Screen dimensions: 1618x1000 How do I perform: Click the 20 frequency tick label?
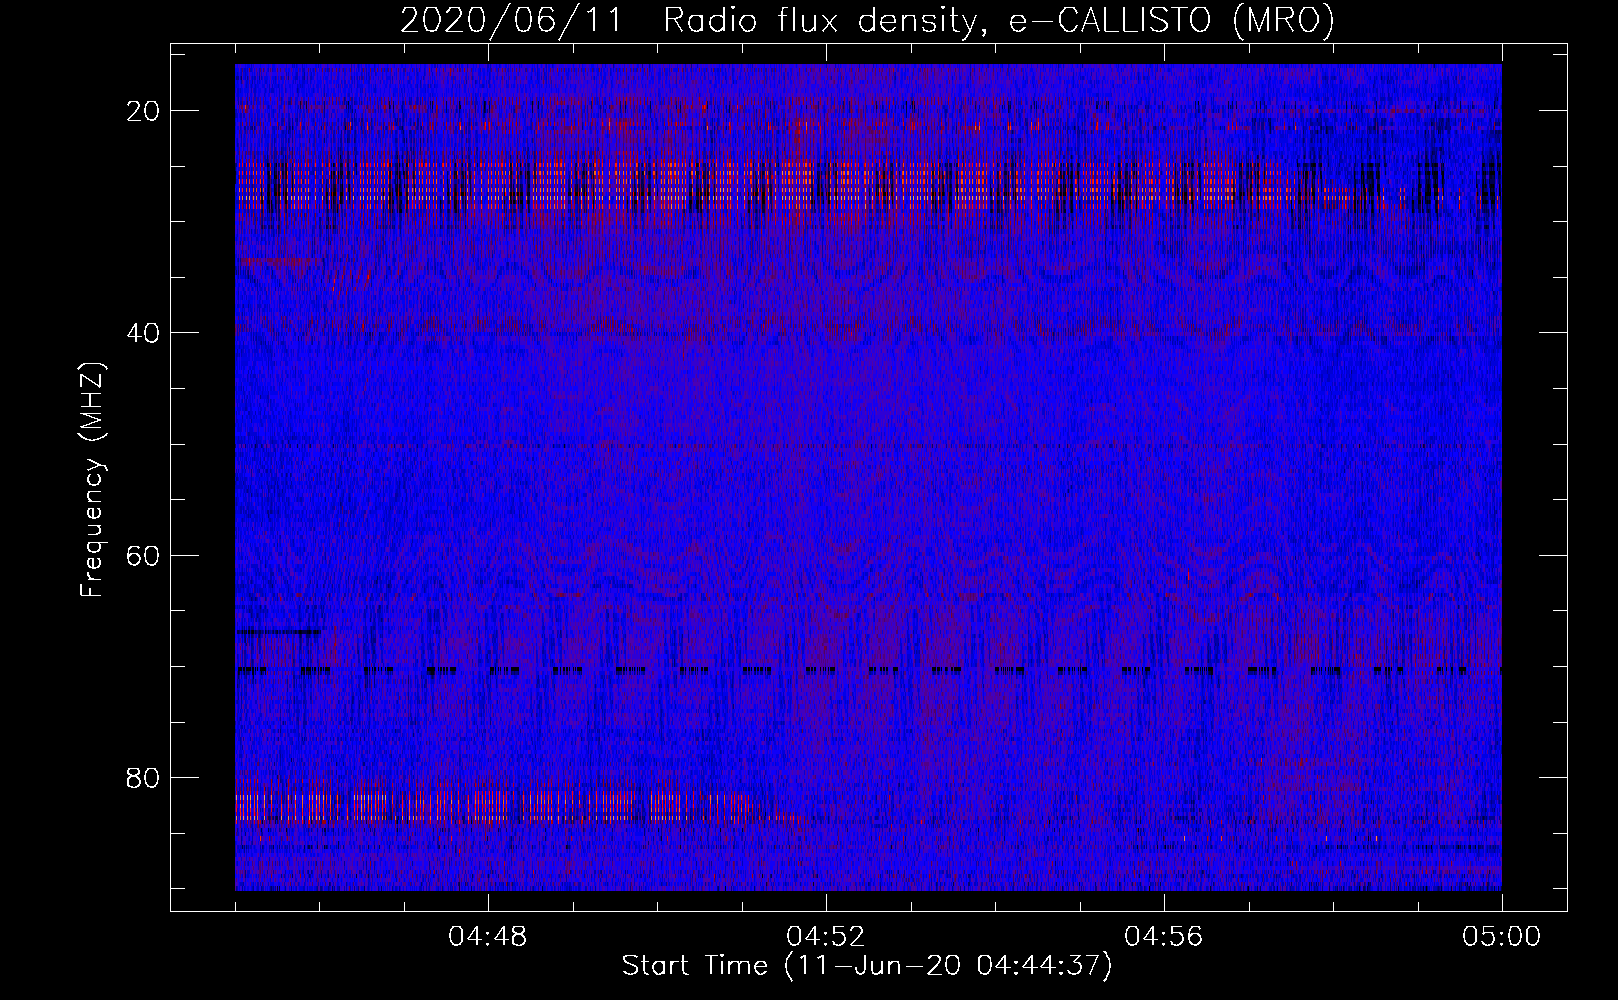(143, 110)
